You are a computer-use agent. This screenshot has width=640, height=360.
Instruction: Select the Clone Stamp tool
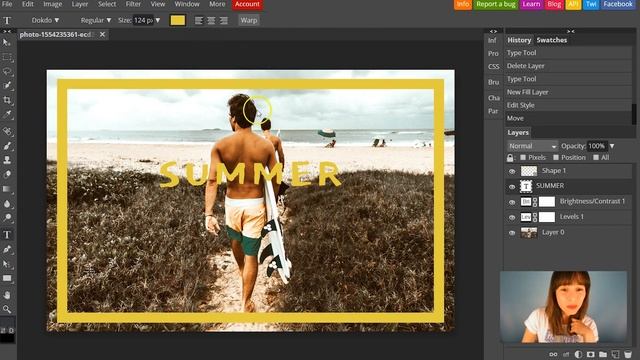pos(7,160)
